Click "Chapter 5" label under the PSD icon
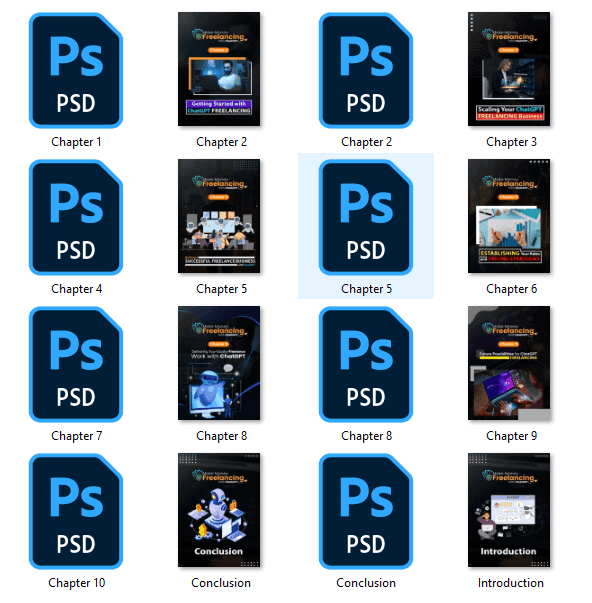592x603 pixels. (x=366, y=289)
